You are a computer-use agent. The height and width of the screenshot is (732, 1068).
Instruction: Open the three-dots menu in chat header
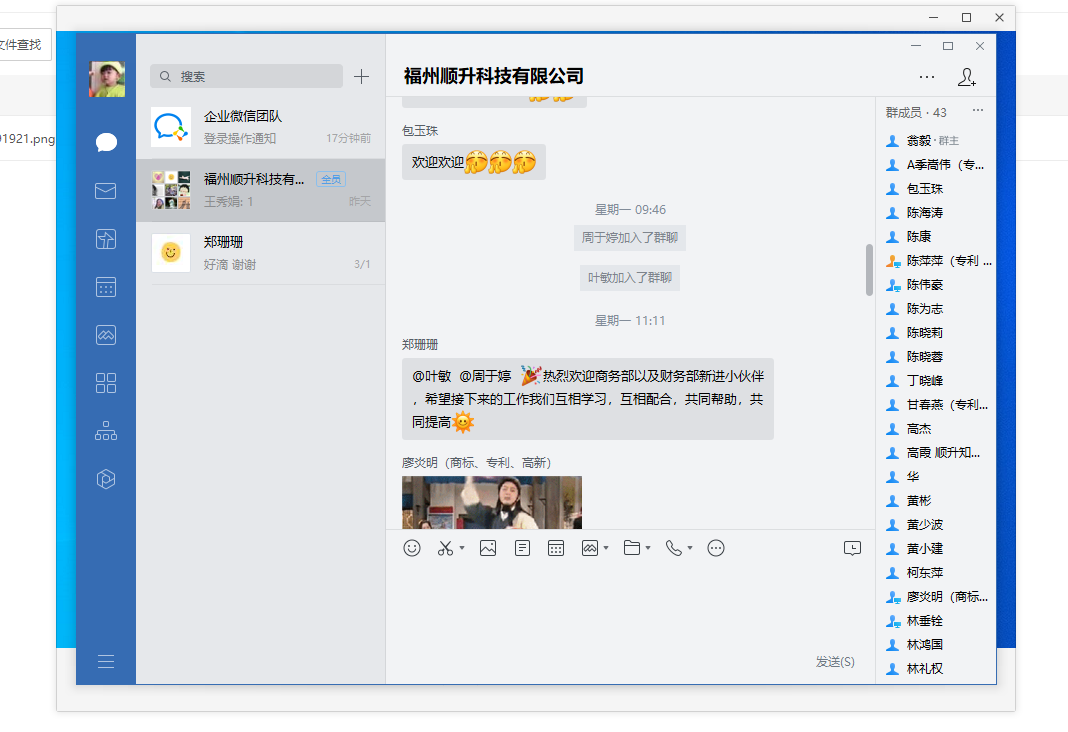tap(927, 77)
